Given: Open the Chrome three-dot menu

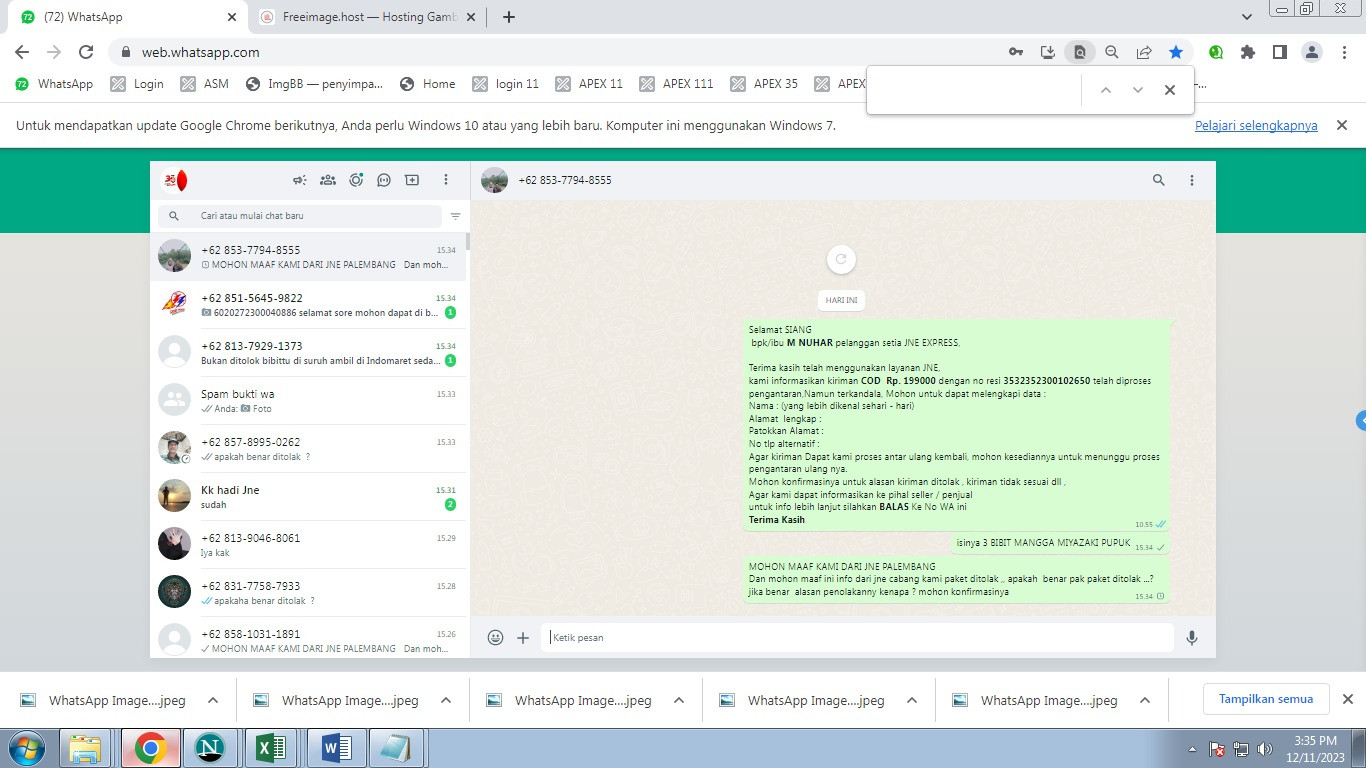Looking at the screenshot, I should 1343,52.
